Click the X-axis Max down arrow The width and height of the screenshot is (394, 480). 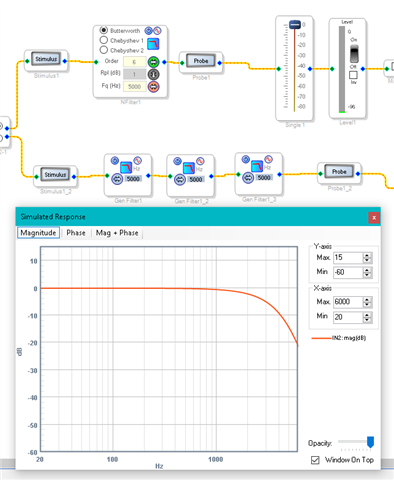coord(367,304)
